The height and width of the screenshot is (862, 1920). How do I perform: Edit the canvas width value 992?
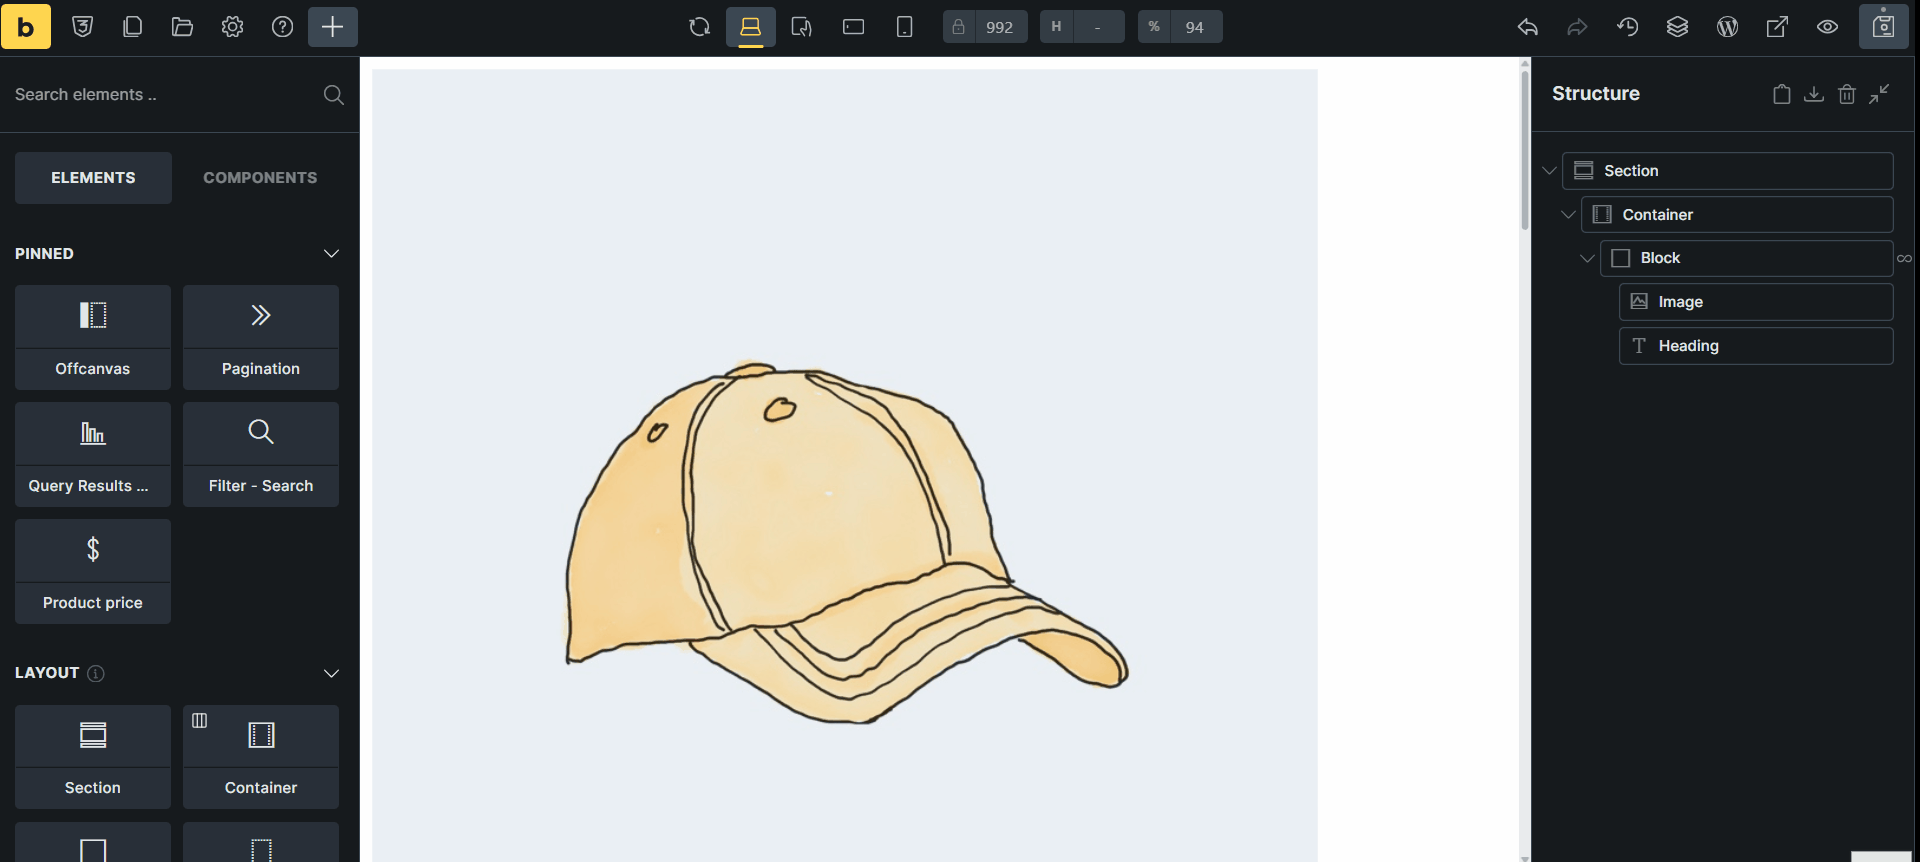click(999, 27)
